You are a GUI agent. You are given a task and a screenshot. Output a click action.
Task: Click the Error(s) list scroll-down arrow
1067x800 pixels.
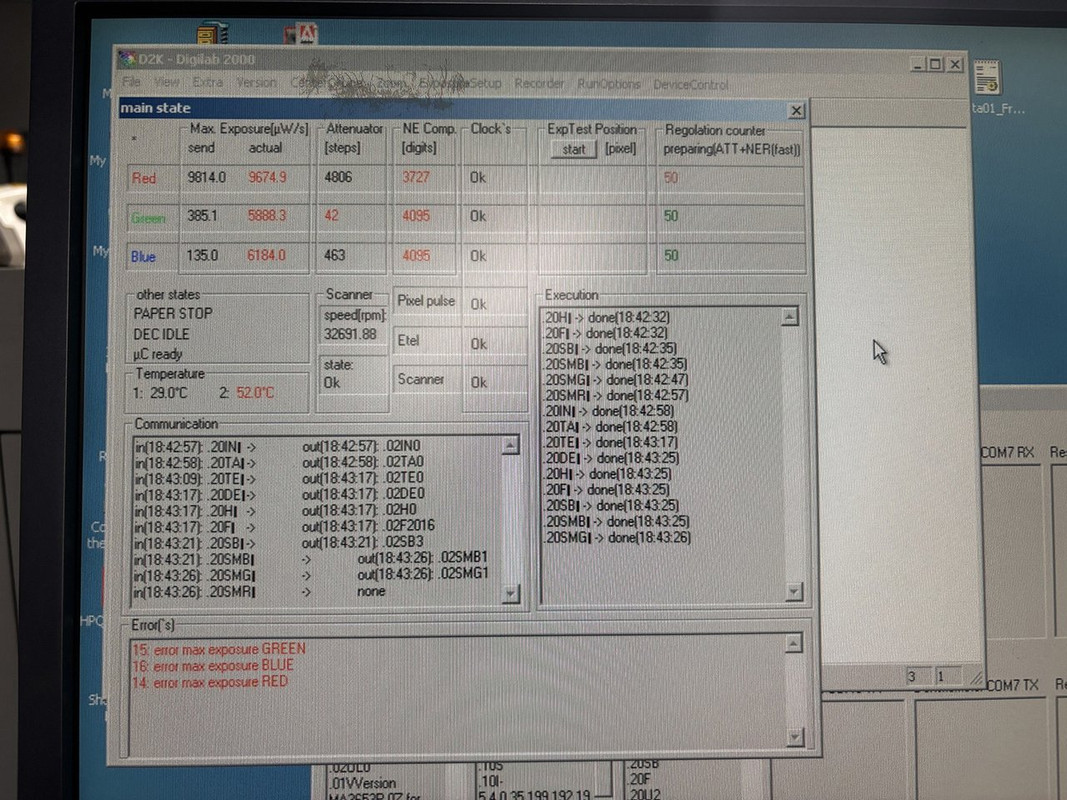coord(795,737)
